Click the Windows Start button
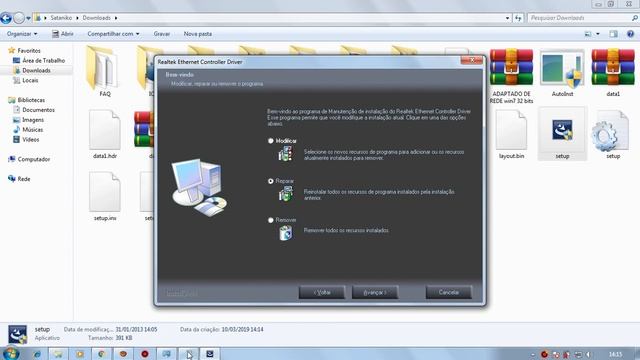 pyautogui.click(x=11, y=353)
